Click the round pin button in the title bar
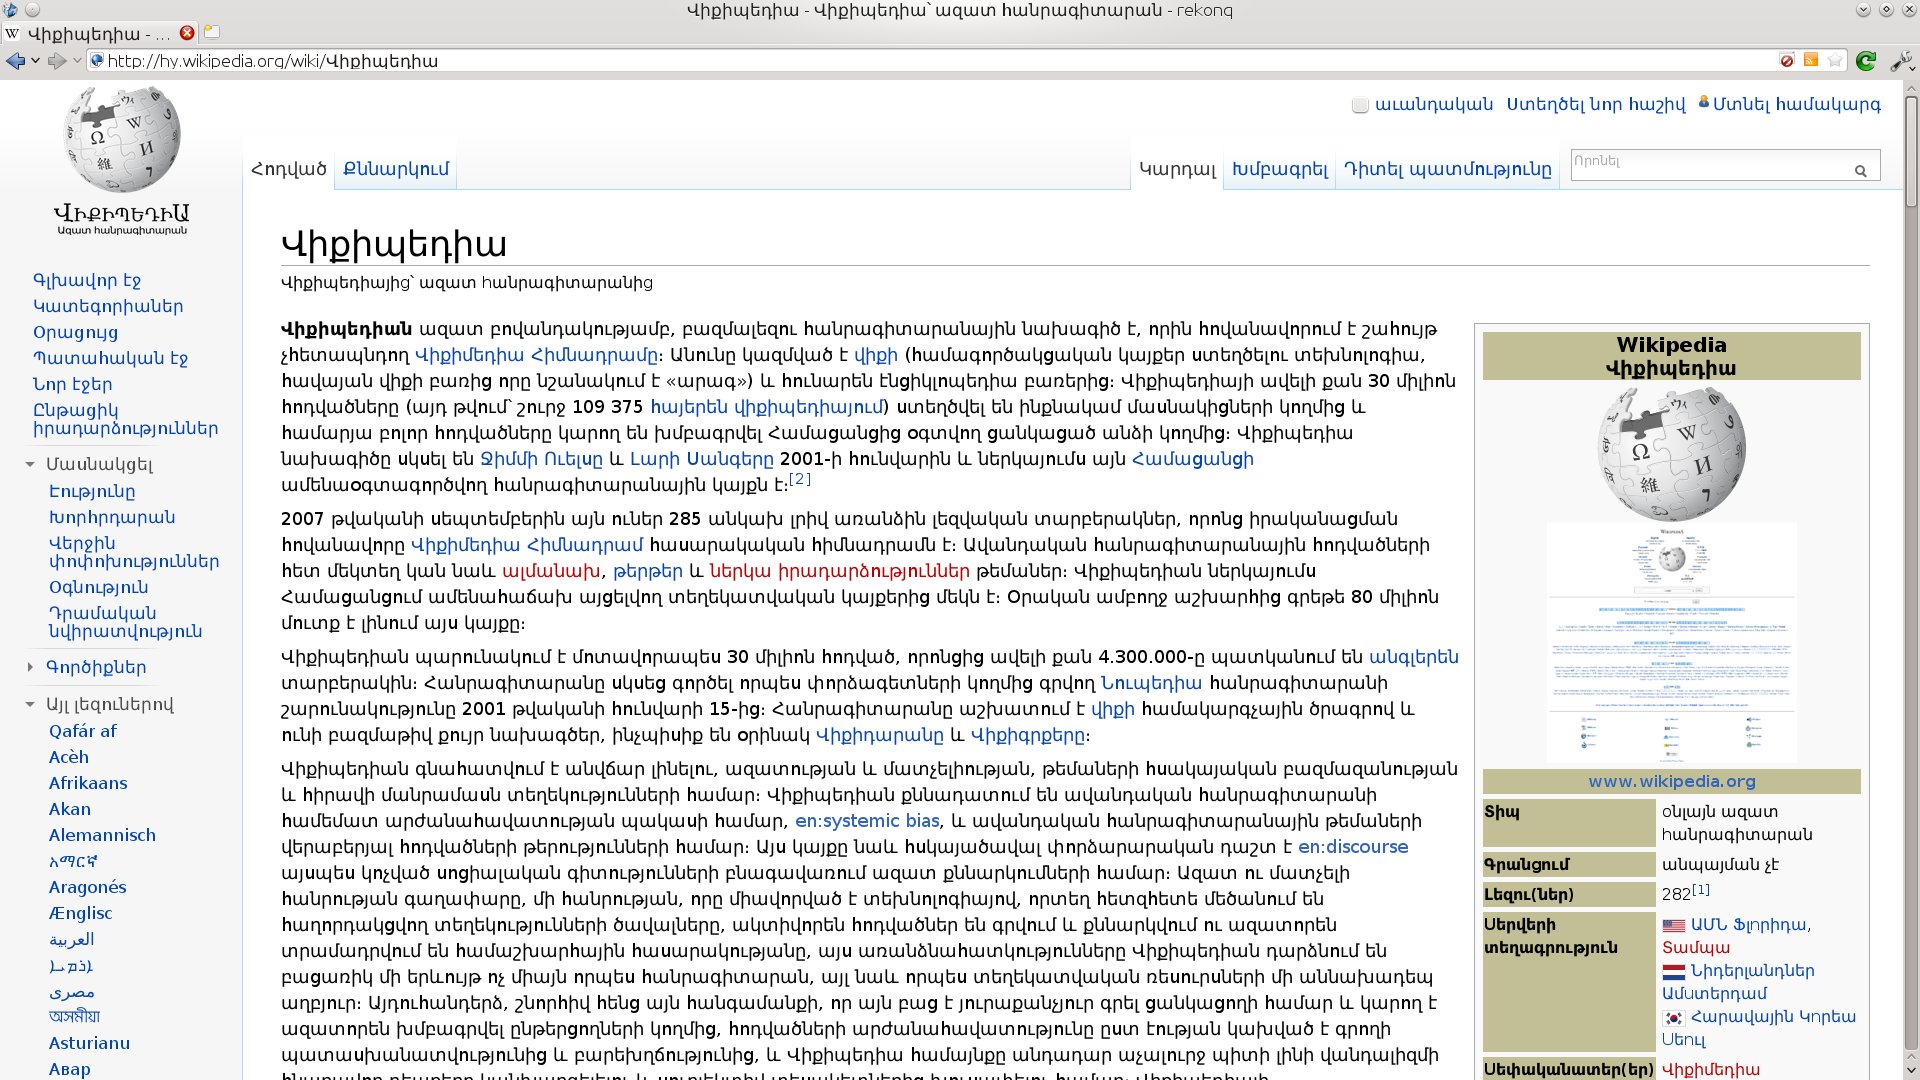Image resolution: width=1920 pixels, height=1080 pixels. (x=32, y=10)
